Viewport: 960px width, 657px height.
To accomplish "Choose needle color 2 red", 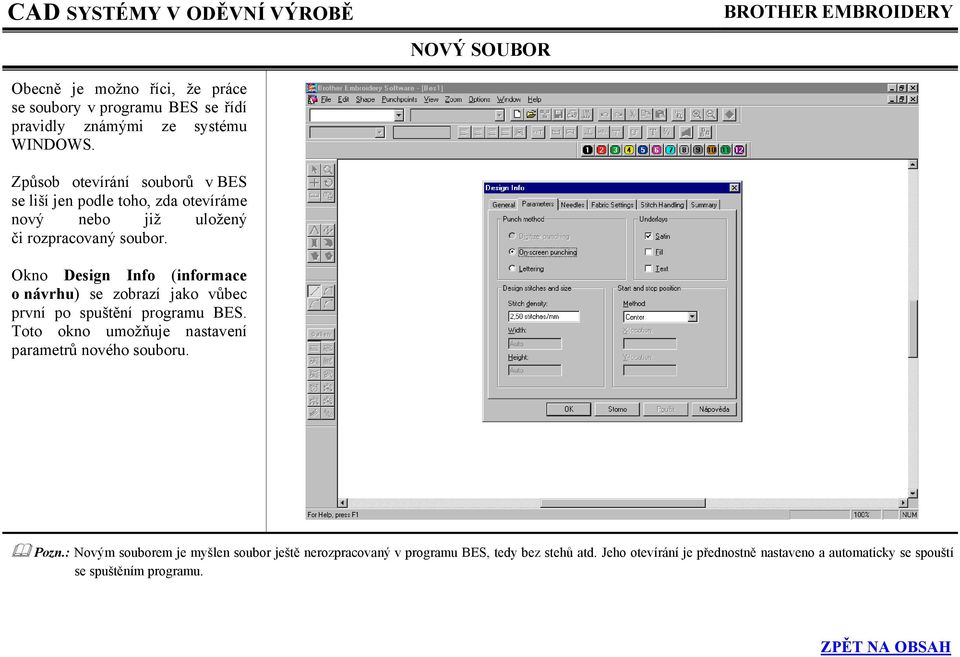I will 601,150.
